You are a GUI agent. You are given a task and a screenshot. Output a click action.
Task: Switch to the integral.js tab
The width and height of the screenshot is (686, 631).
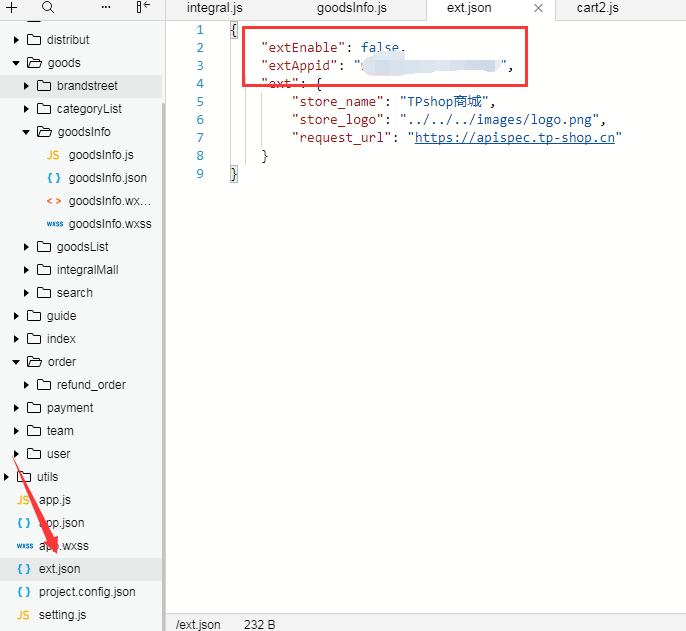coord(214,8)
